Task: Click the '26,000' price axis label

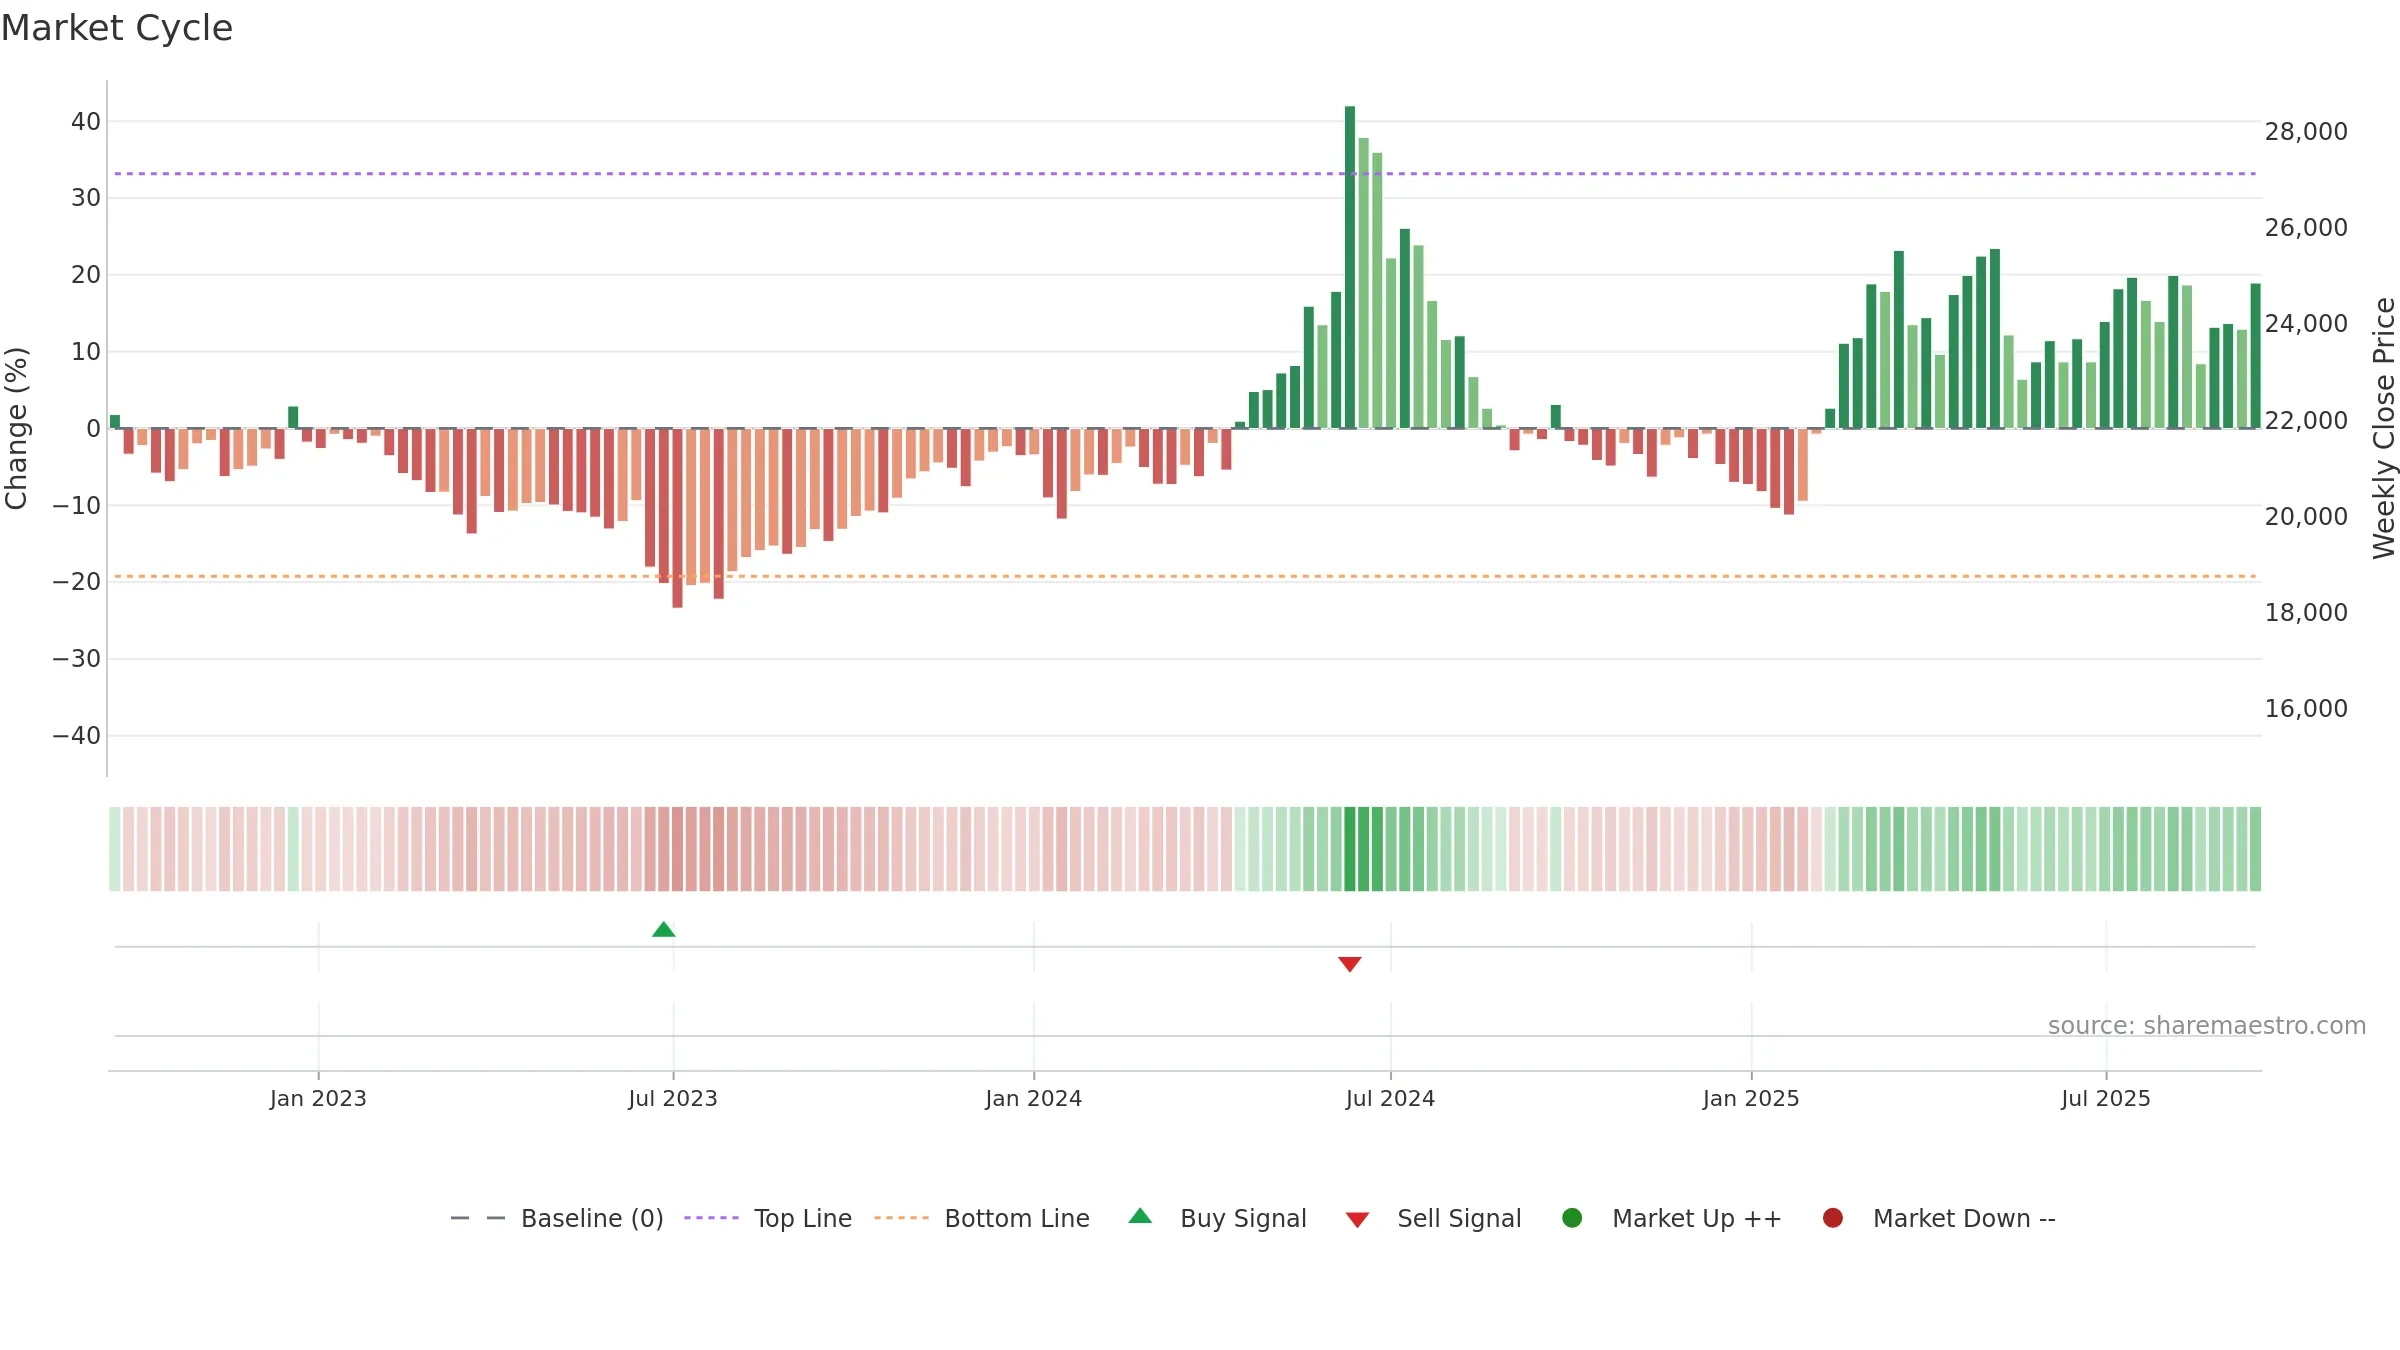Action: click(x=2306, y=227)
